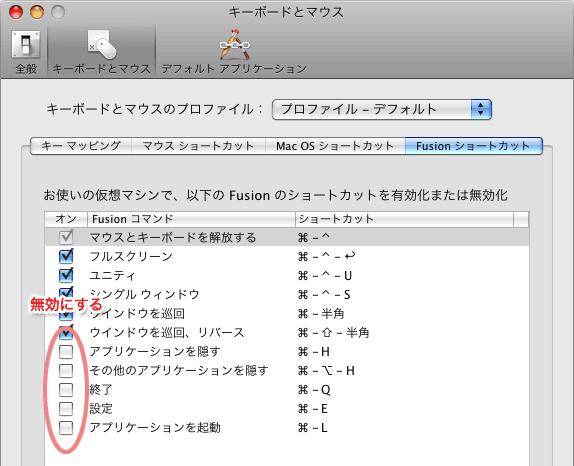This screenshot has height=466, width=574.
Task: Click the ⌘ – ⇧ – 半角 shortcut cell
Action: (x=333, y=332)
